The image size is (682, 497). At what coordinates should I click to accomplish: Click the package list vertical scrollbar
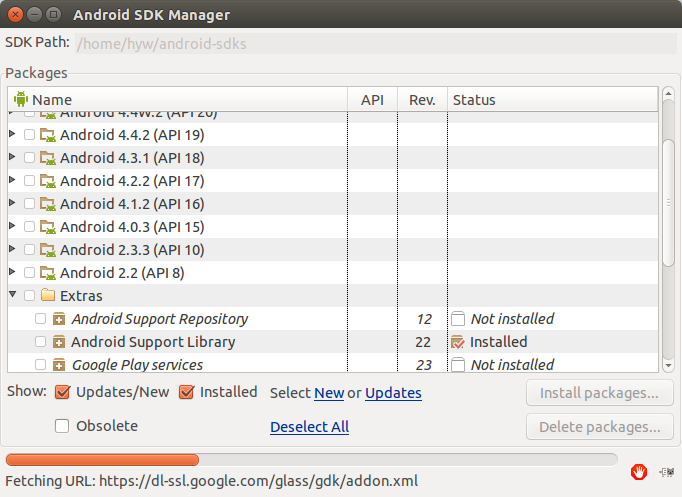click(x=668, y=200)
